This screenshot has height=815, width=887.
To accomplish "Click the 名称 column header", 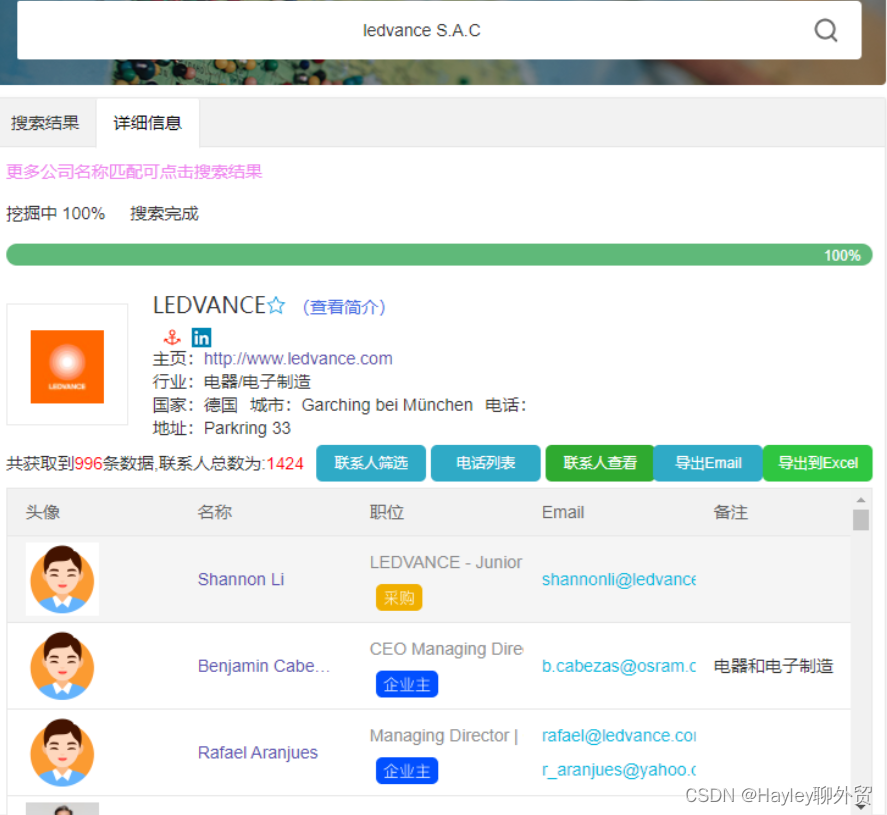I will click(214, 512).
